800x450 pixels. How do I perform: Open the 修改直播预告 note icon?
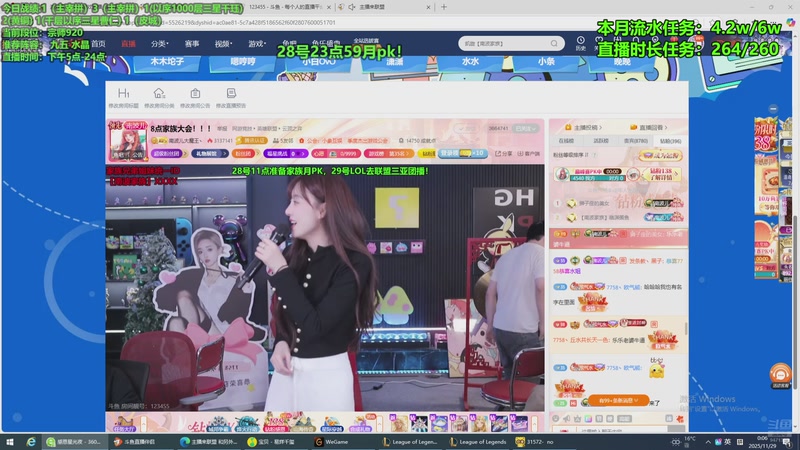[x=231, y=93]
